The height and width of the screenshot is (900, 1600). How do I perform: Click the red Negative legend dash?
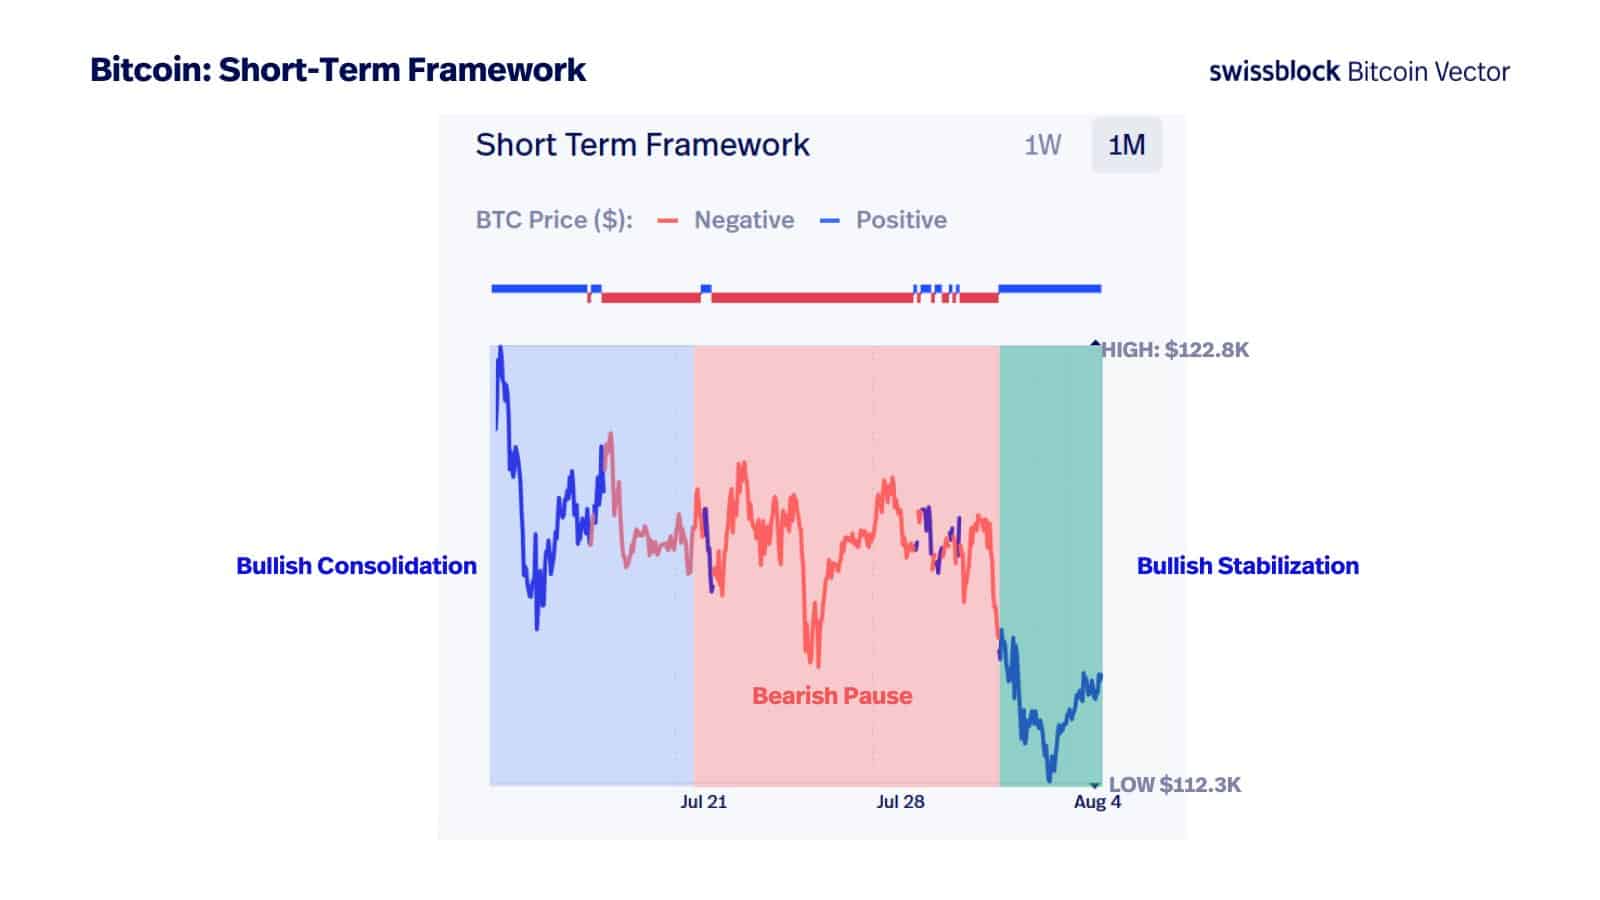[x=668, y=221]
